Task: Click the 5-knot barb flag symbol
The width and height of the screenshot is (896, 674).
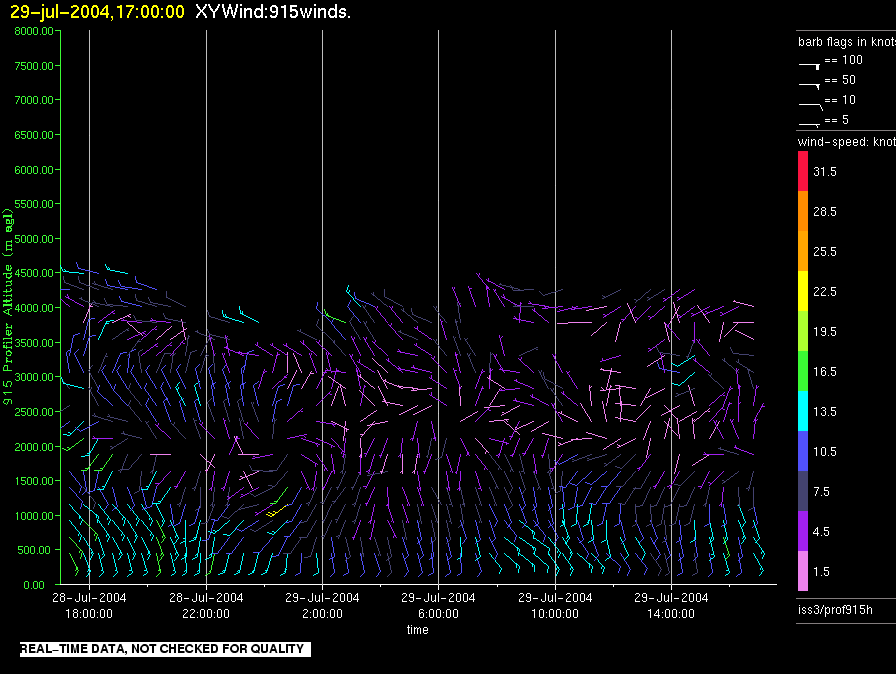Action: point(809,123)
